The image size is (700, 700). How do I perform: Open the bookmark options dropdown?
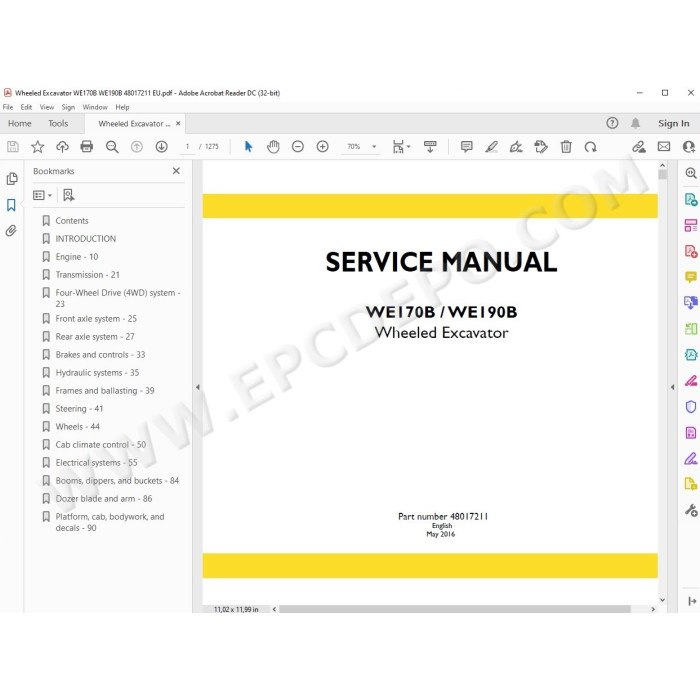pos(42,195)
